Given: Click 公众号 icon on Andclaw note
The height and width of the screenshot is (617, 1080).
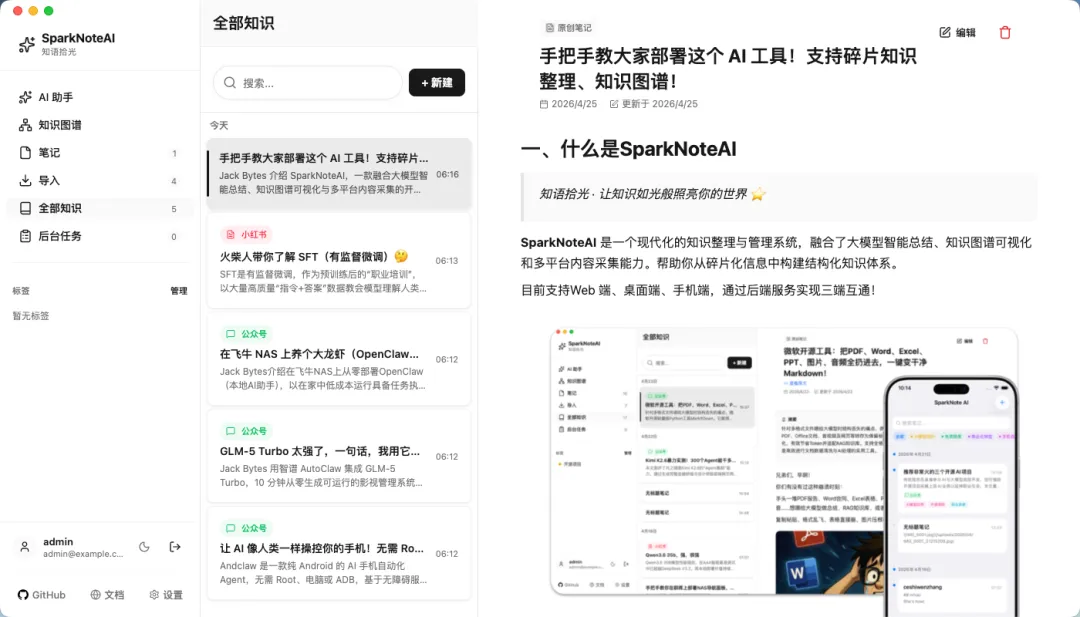Looking at the screenshot, I should pos(231,528).
